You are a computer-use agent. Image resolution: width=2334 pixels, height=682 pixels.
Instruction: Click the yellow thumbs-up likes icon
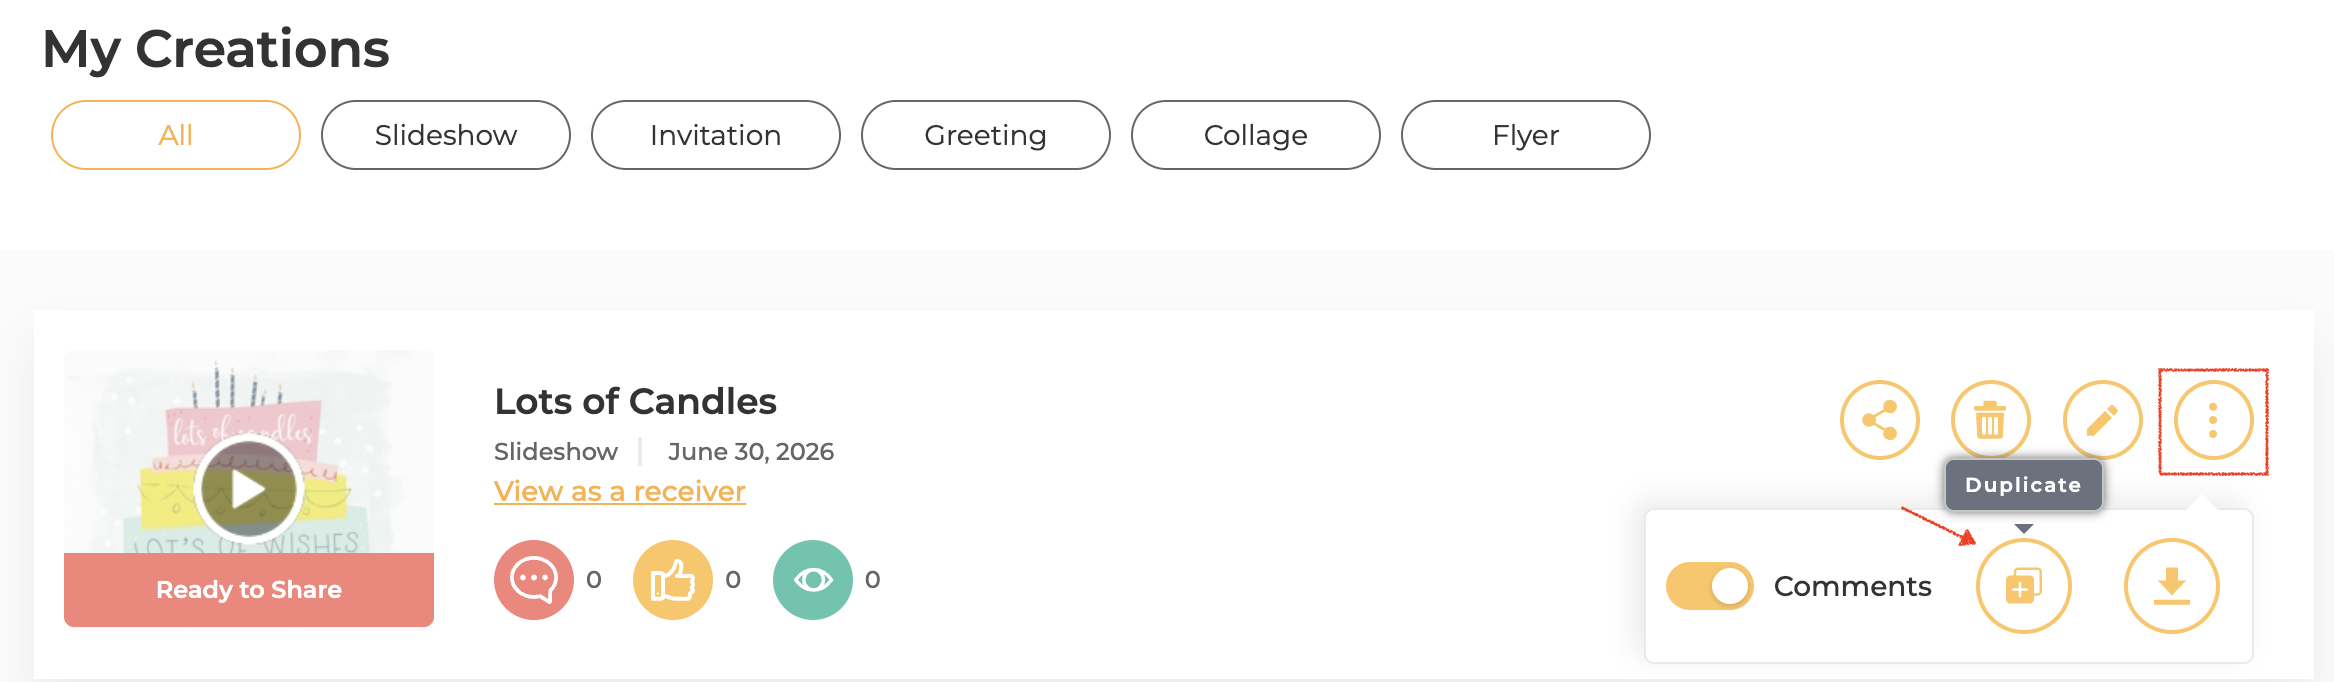673,580
